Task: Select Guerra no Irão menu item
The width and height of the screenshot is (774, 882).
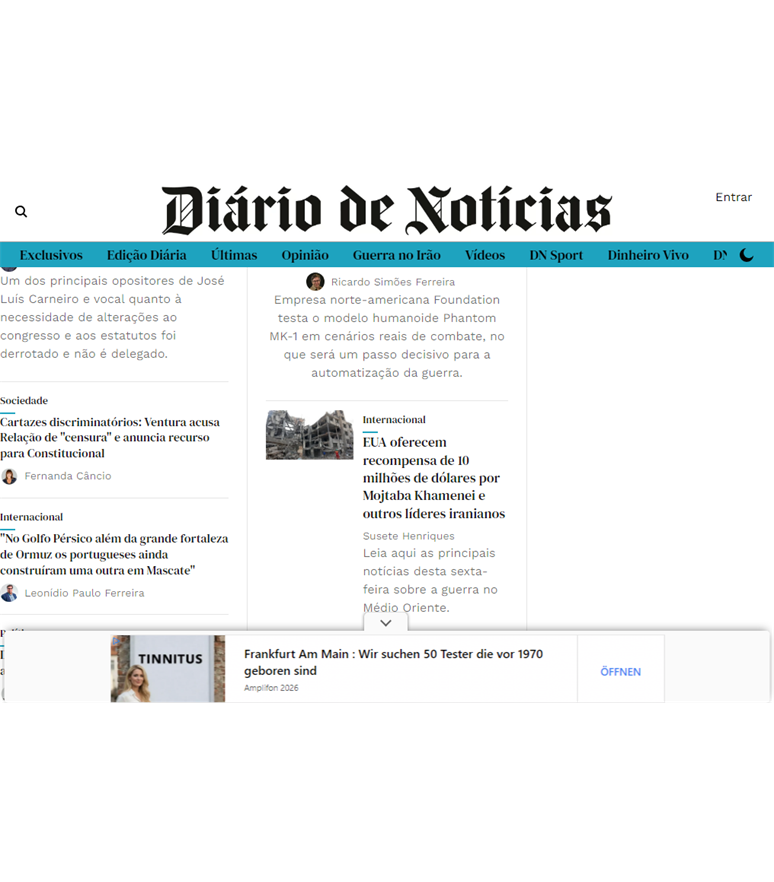Action: click(x=397, y=255)
